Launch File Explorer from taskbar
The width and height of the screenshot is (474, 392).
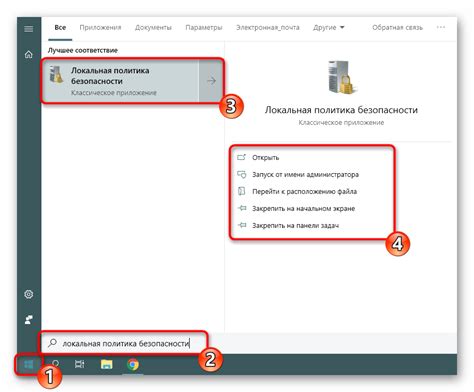(x=107, y=364)
